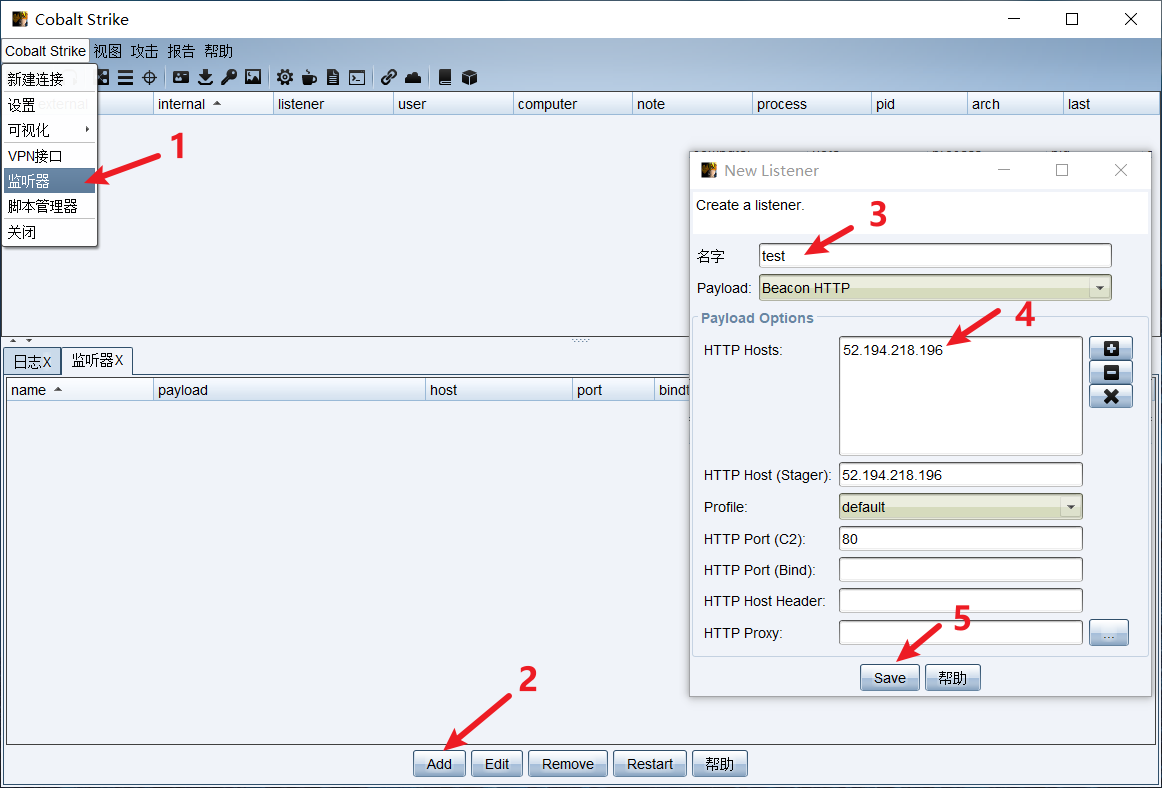This screenshot has width=1162, height=788.
Task: Sort sessions by process column
Action: [x=812, y=104]
